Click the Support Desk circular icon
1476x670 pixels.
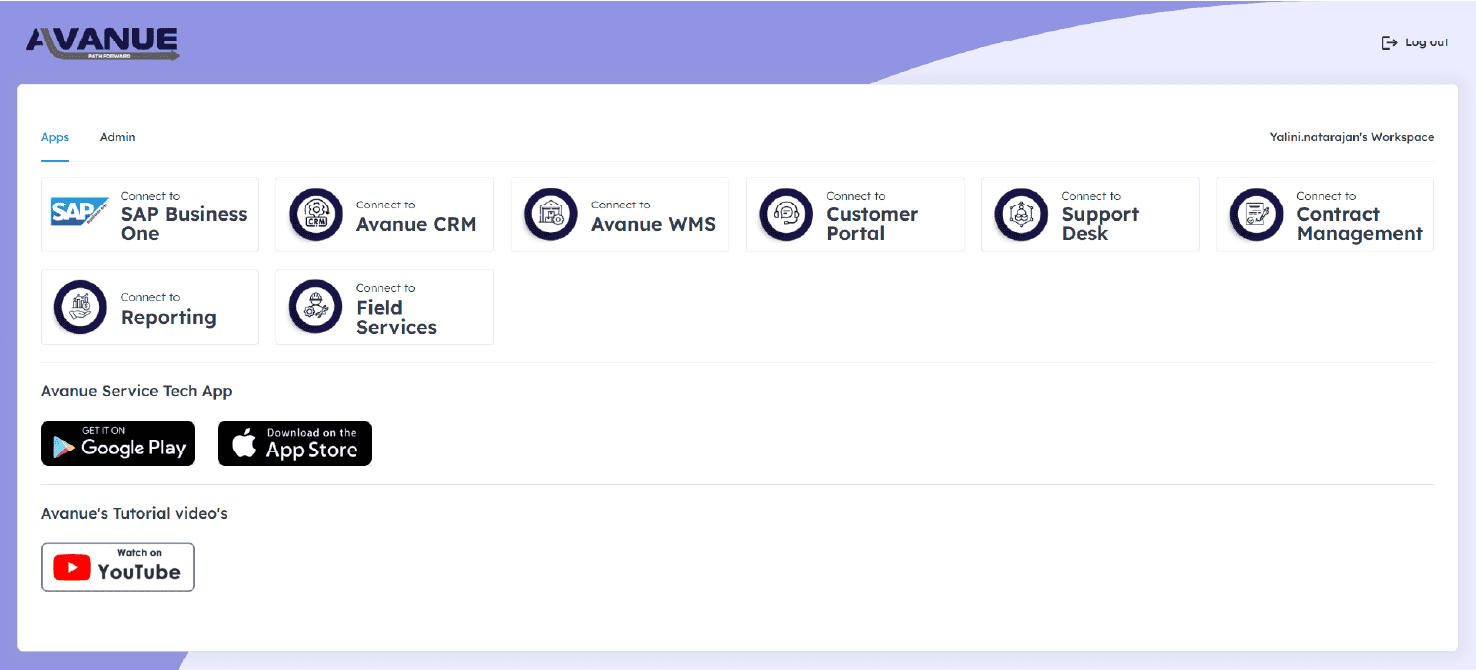[x=1021, y=215]
